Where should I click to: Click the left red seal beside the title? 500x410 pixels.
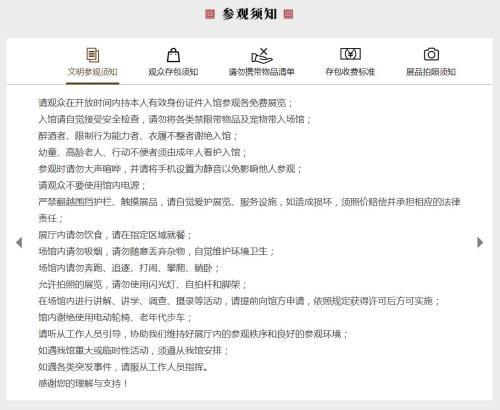click(x=210, y=14)
